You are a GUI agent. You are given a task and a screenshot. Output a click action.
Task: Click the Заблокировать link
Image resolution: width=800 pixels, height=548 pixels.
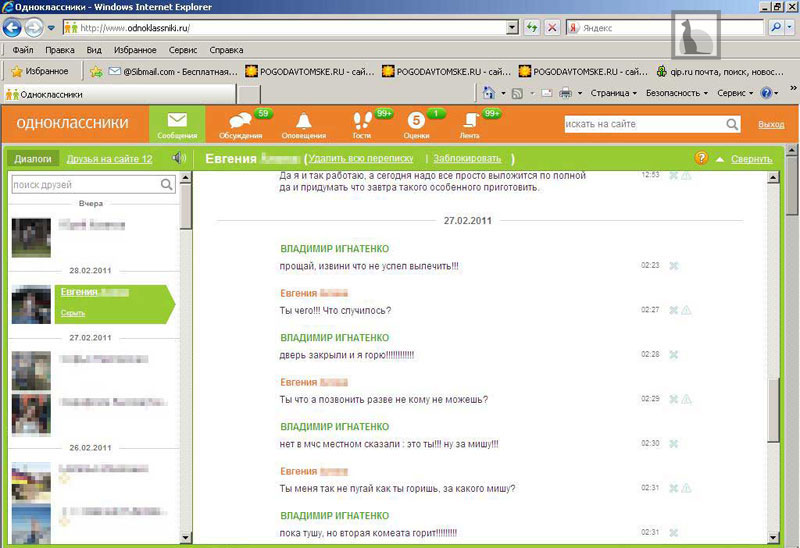pos(467,159)
